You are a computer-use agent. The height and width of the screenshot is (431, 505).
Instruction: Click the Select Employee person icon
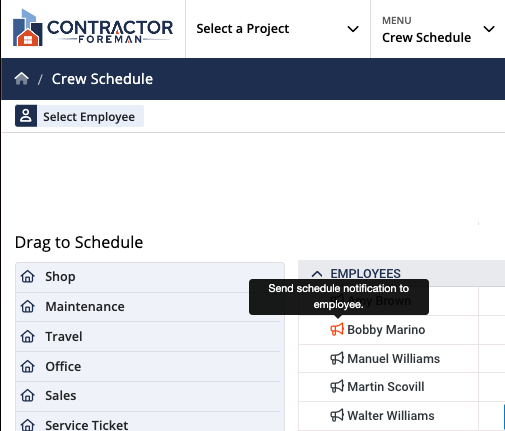pyautogui.click(x=26, y=116)
